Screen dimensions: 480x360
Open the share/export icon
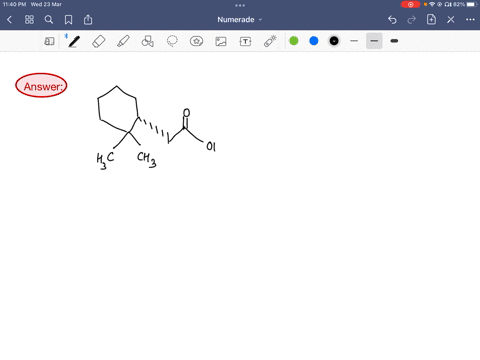(88, 20)
